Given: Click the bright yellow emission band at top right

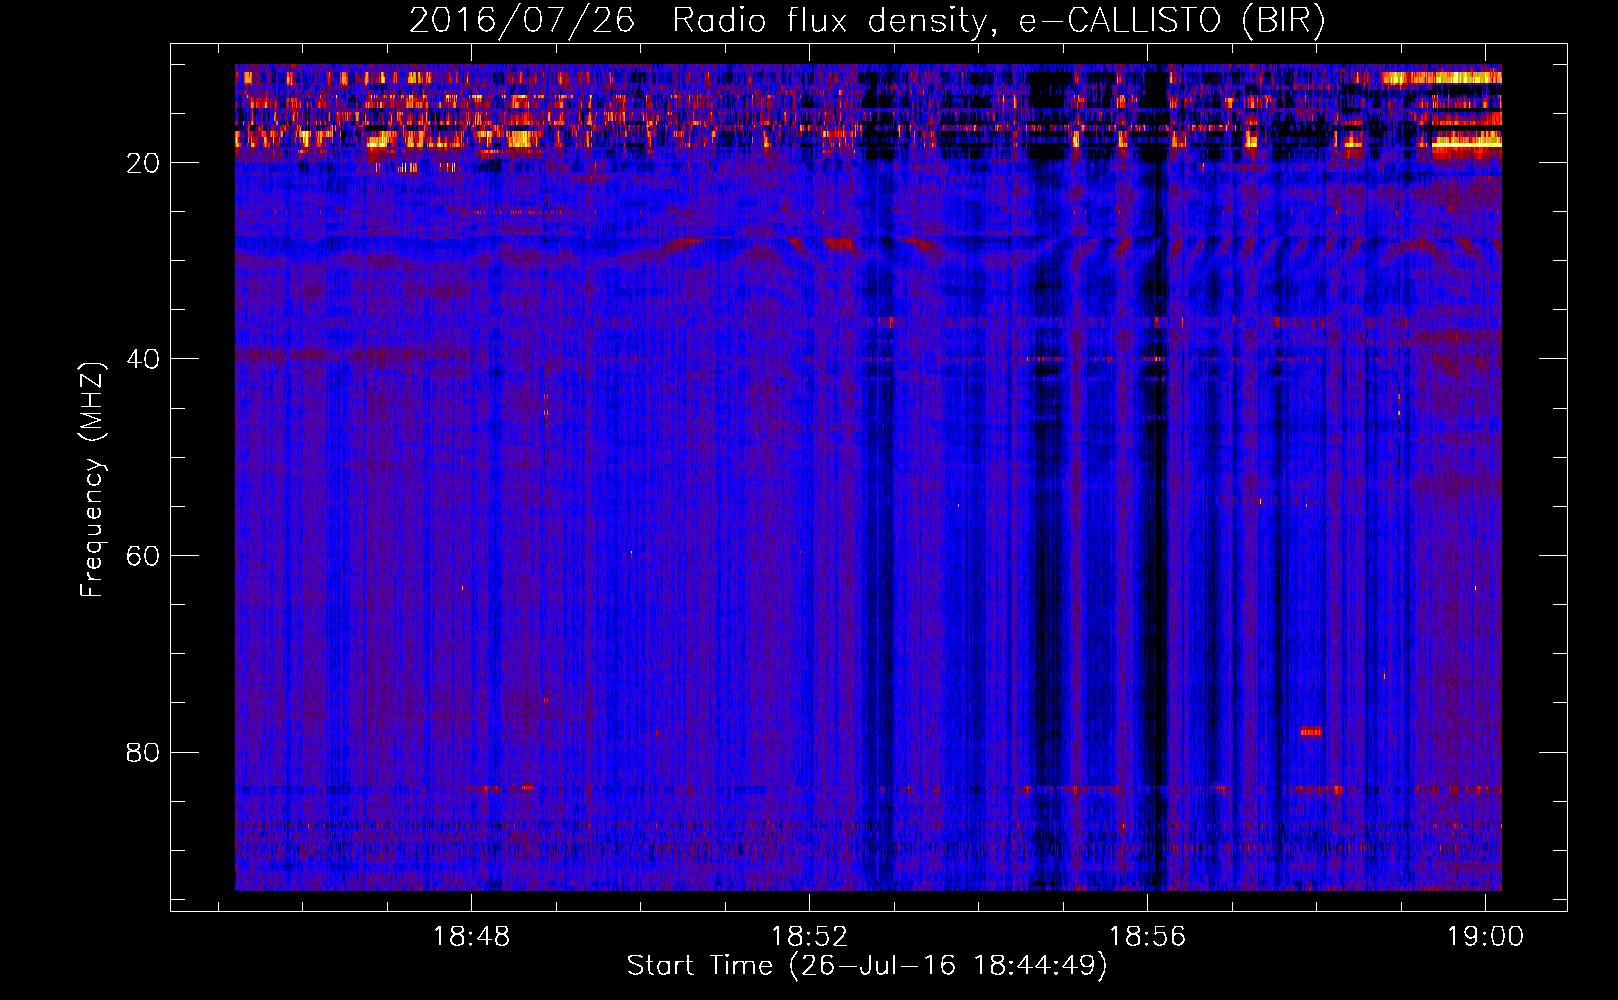Looking at the screenshot, I should click(1441, 78).
